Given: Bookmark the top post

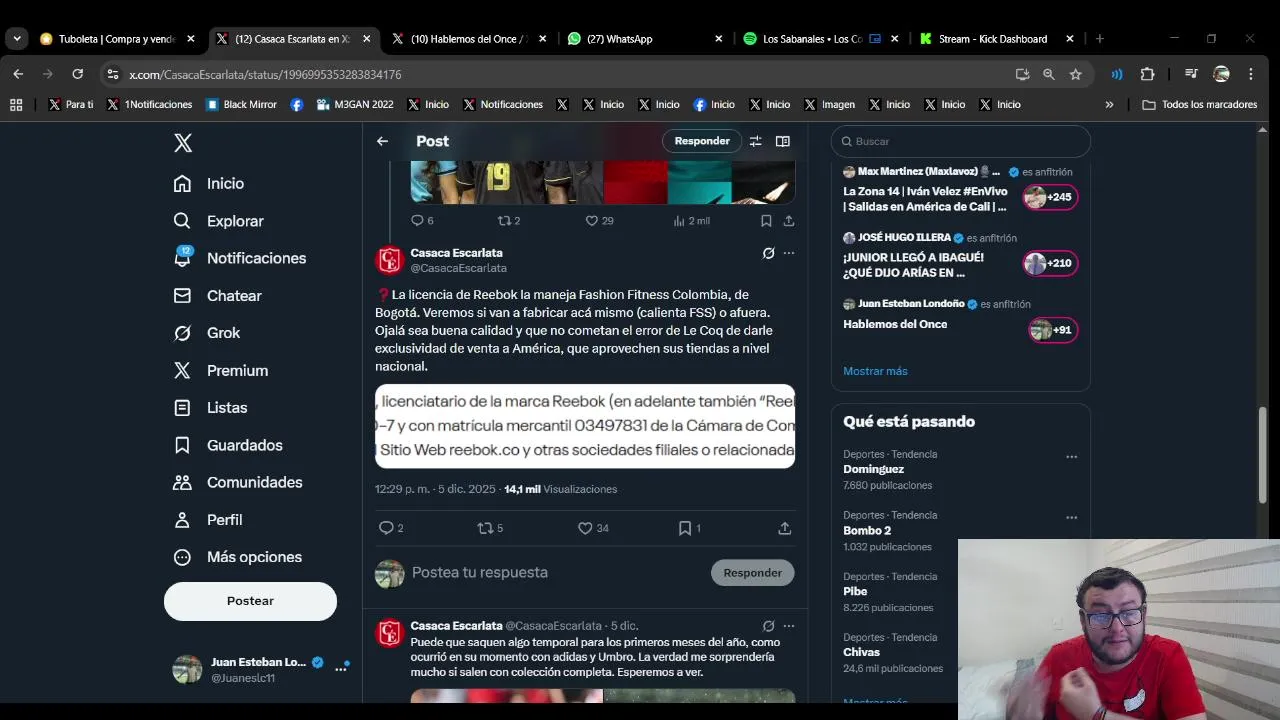Looking at the screenshot, I should point(766,220).
